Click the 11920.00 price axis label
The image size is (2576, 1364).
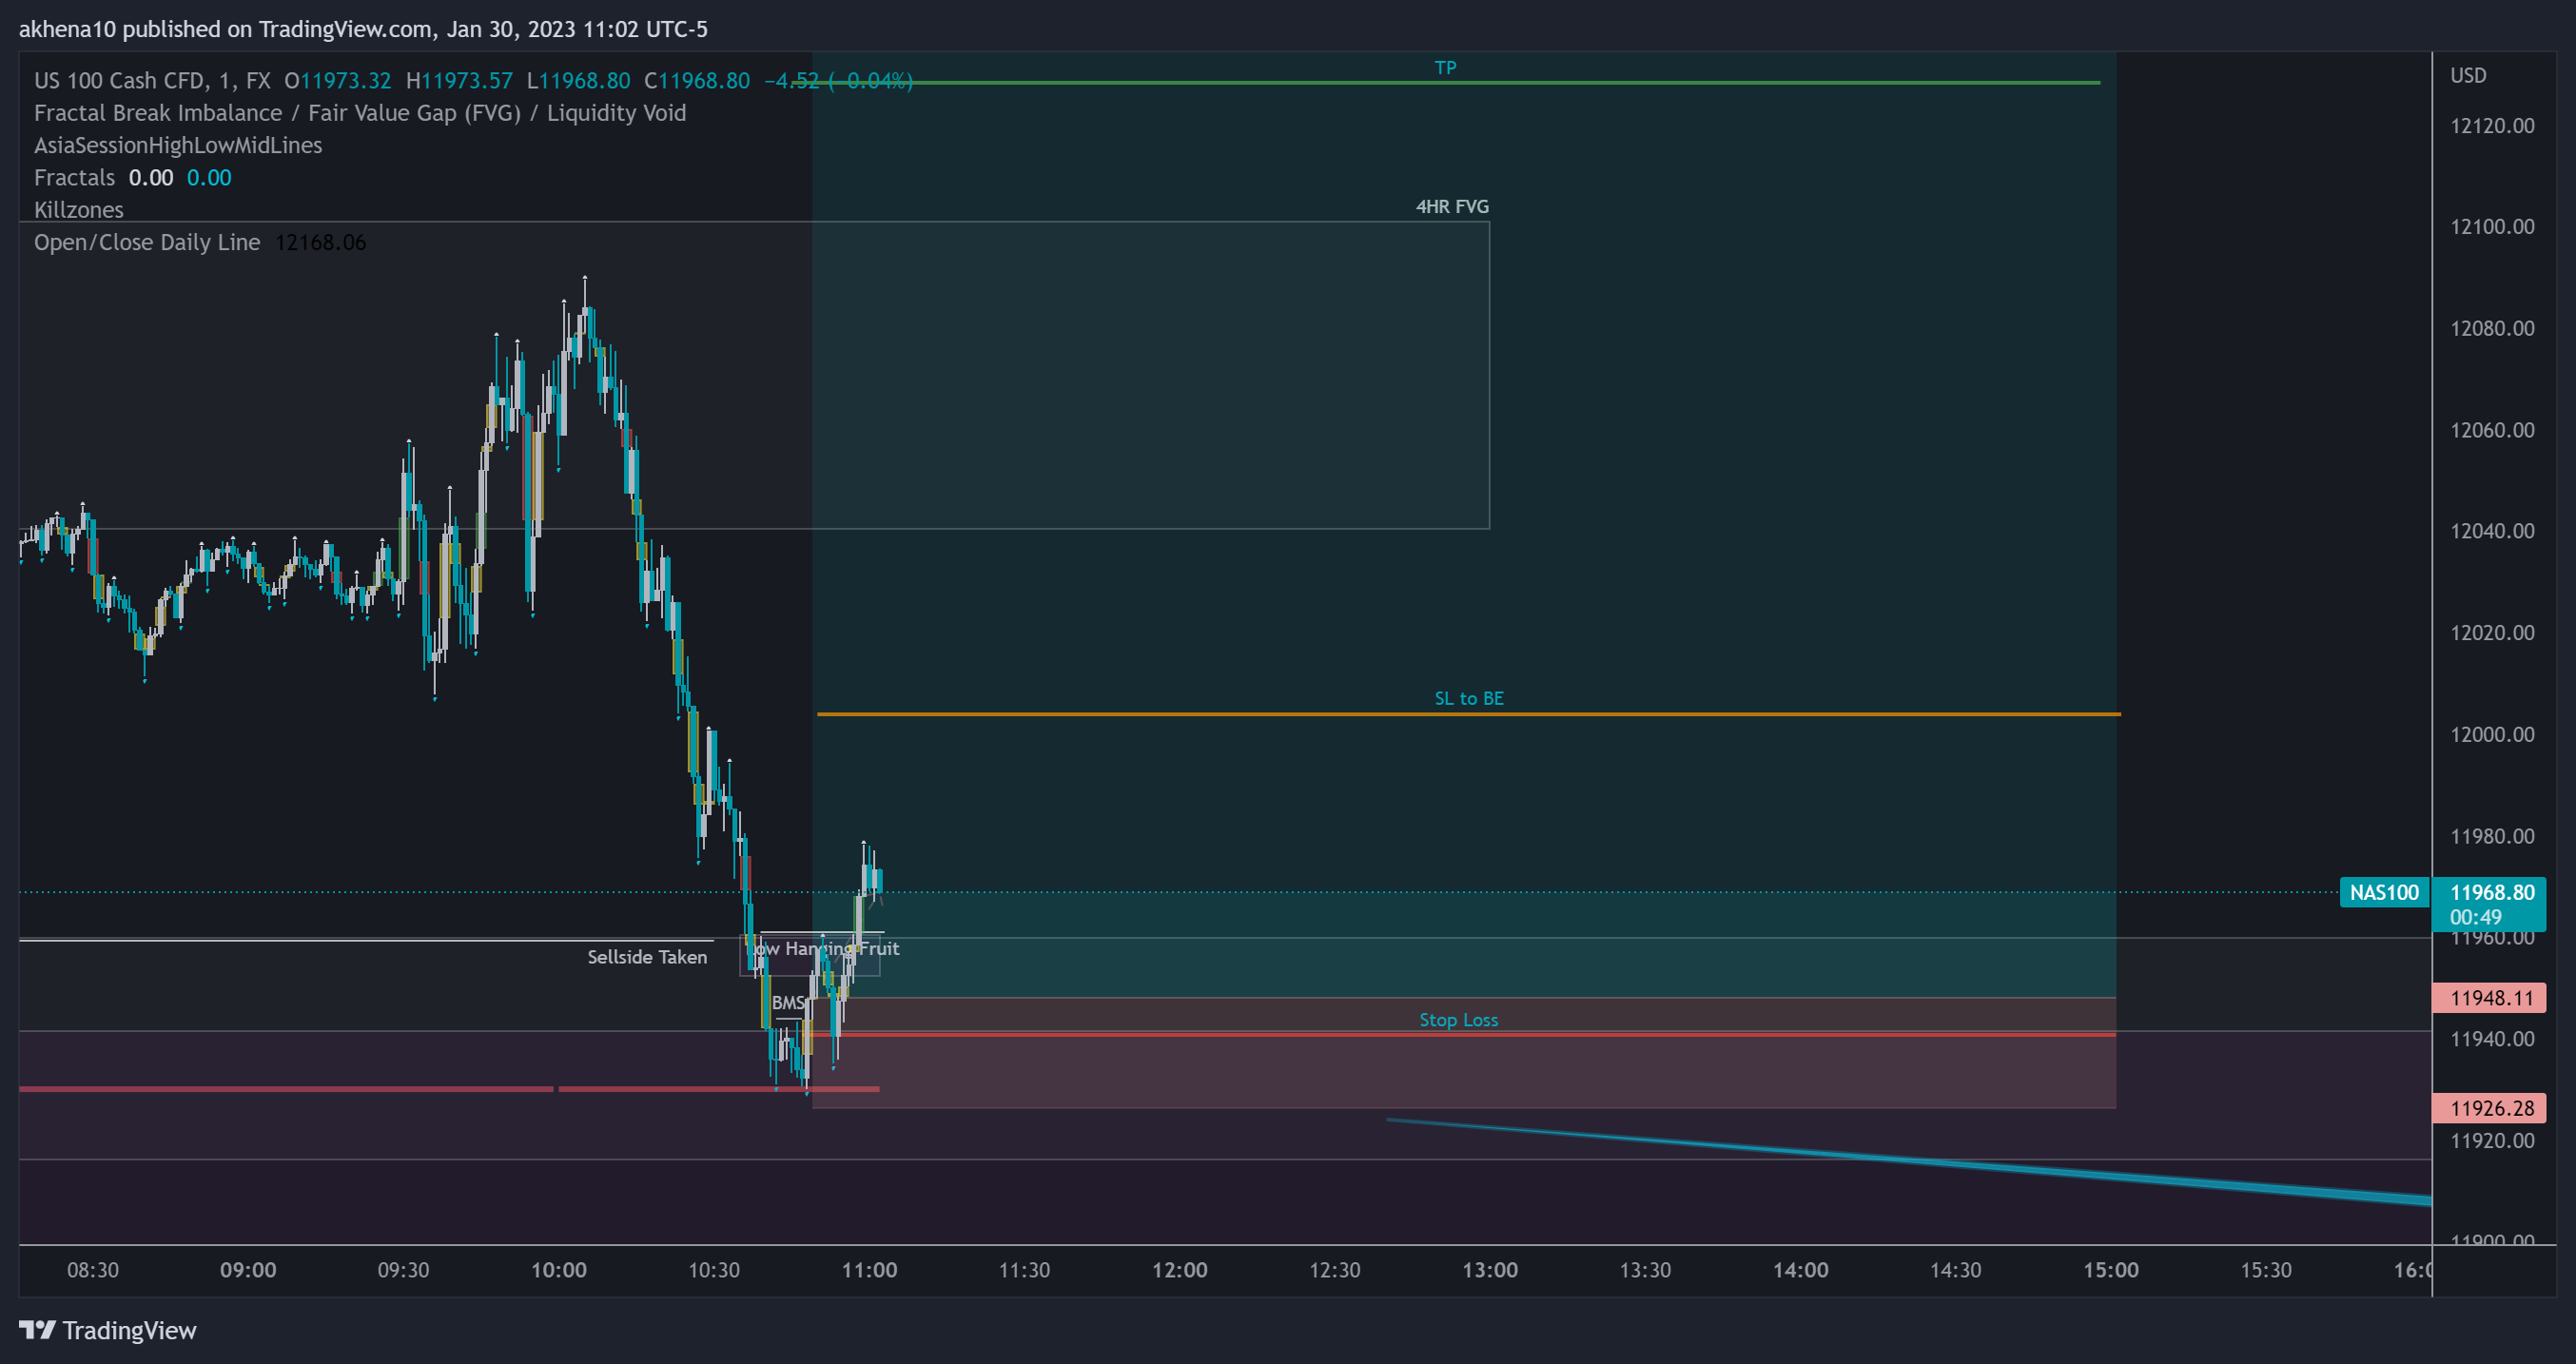pos(2492,1141)
